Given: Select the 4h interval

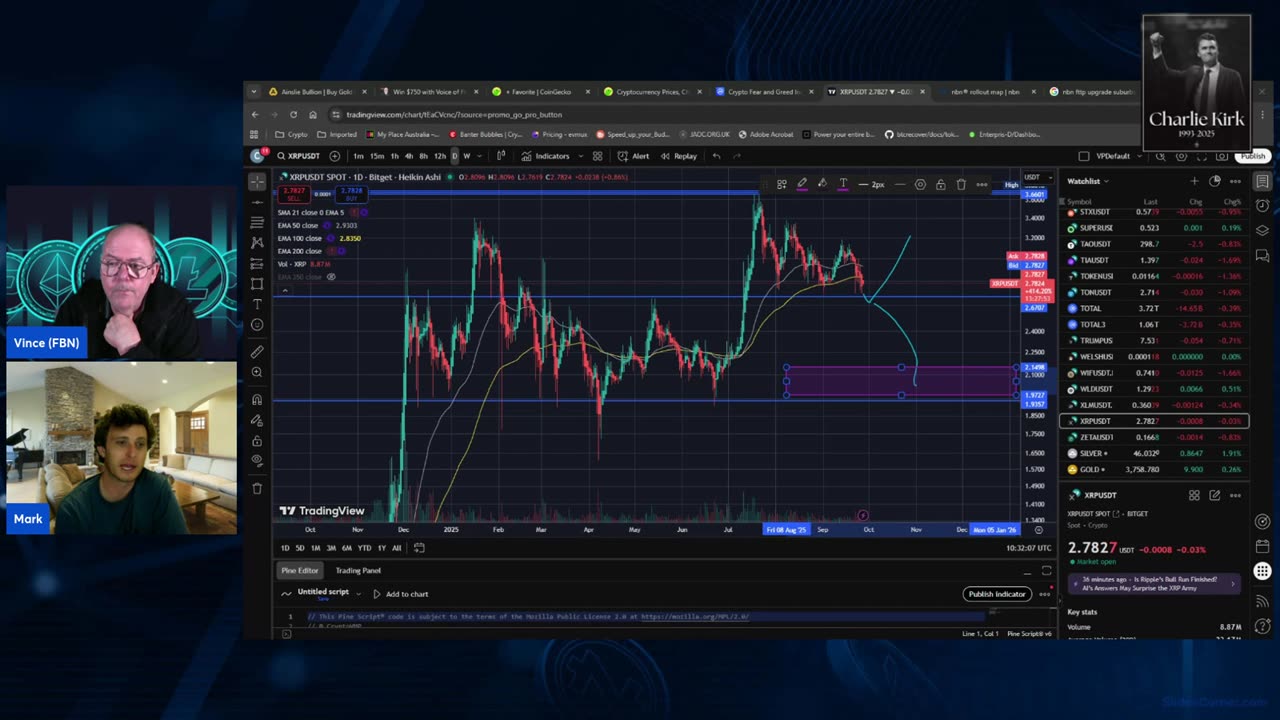Looking at the screenshot, I should (x=408, y=156).
